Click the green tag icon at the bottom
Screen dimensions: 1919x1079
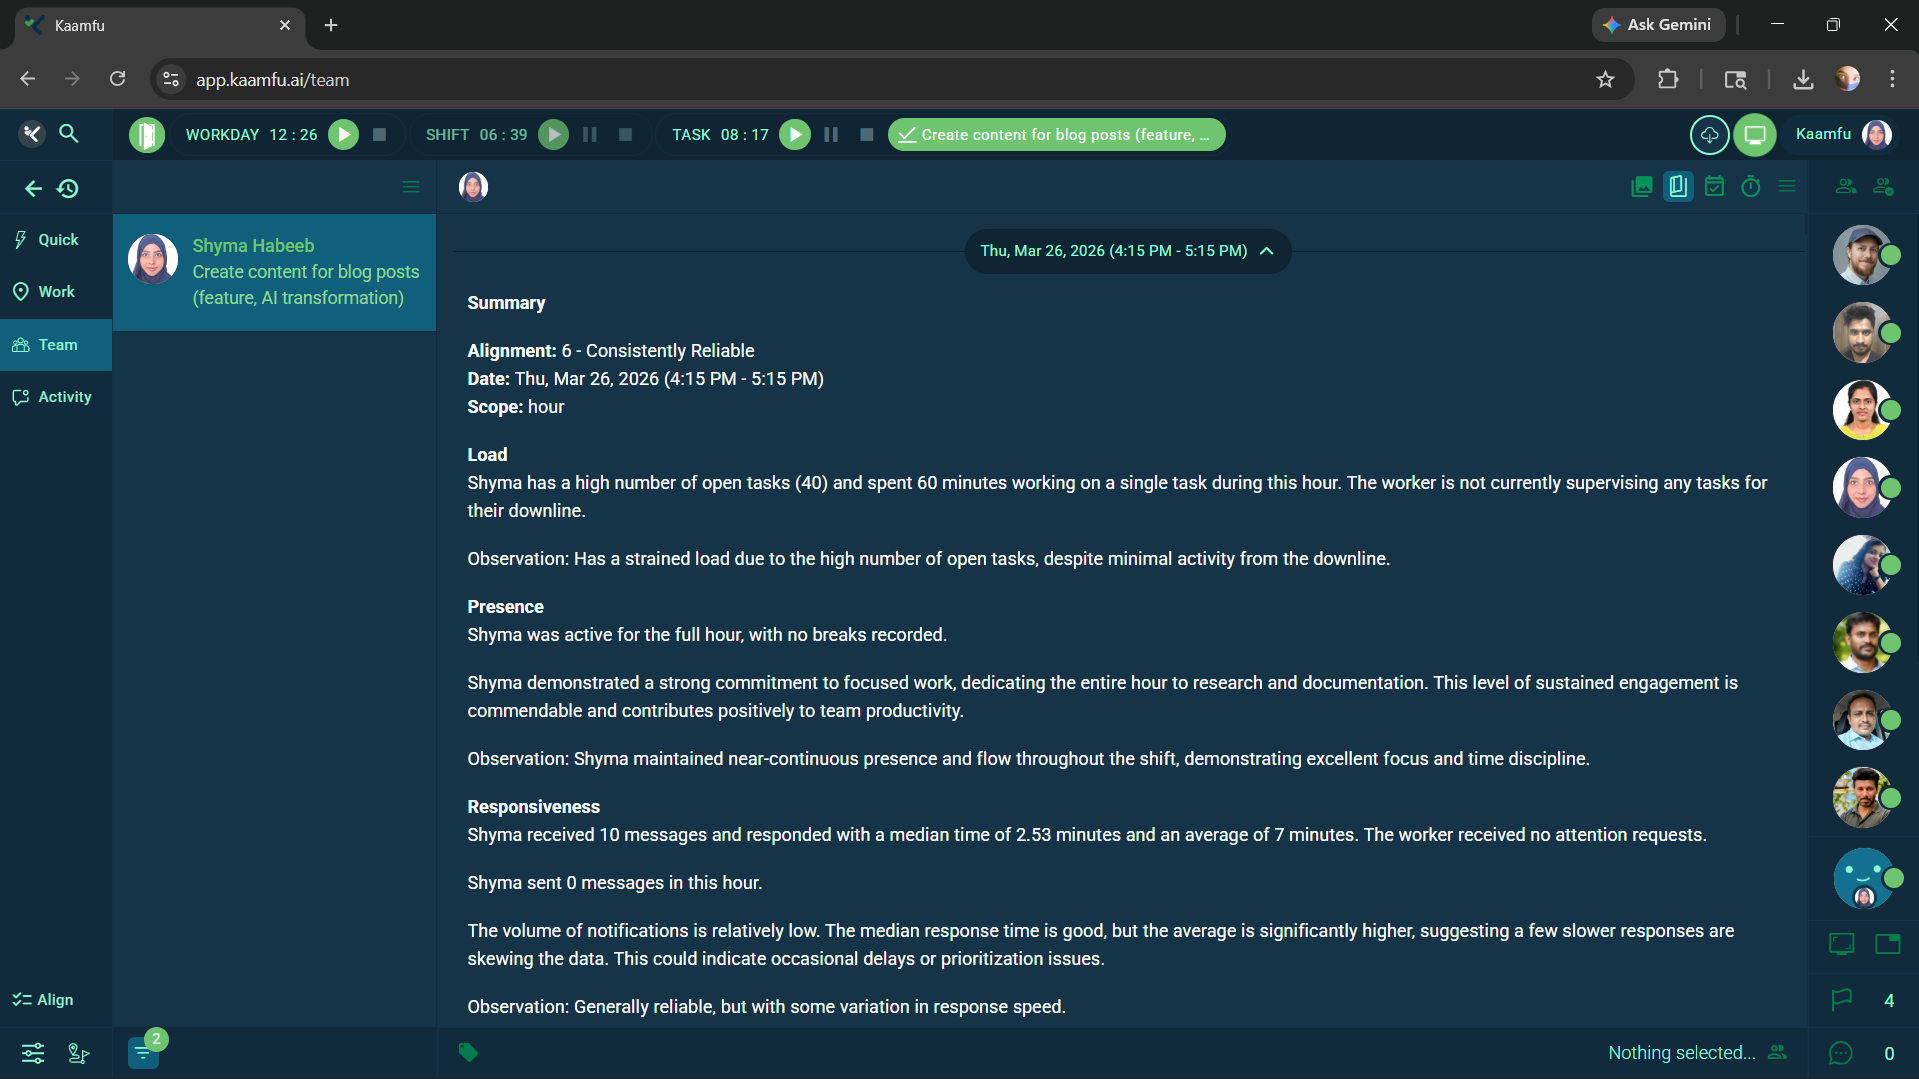coord(468,1052)
